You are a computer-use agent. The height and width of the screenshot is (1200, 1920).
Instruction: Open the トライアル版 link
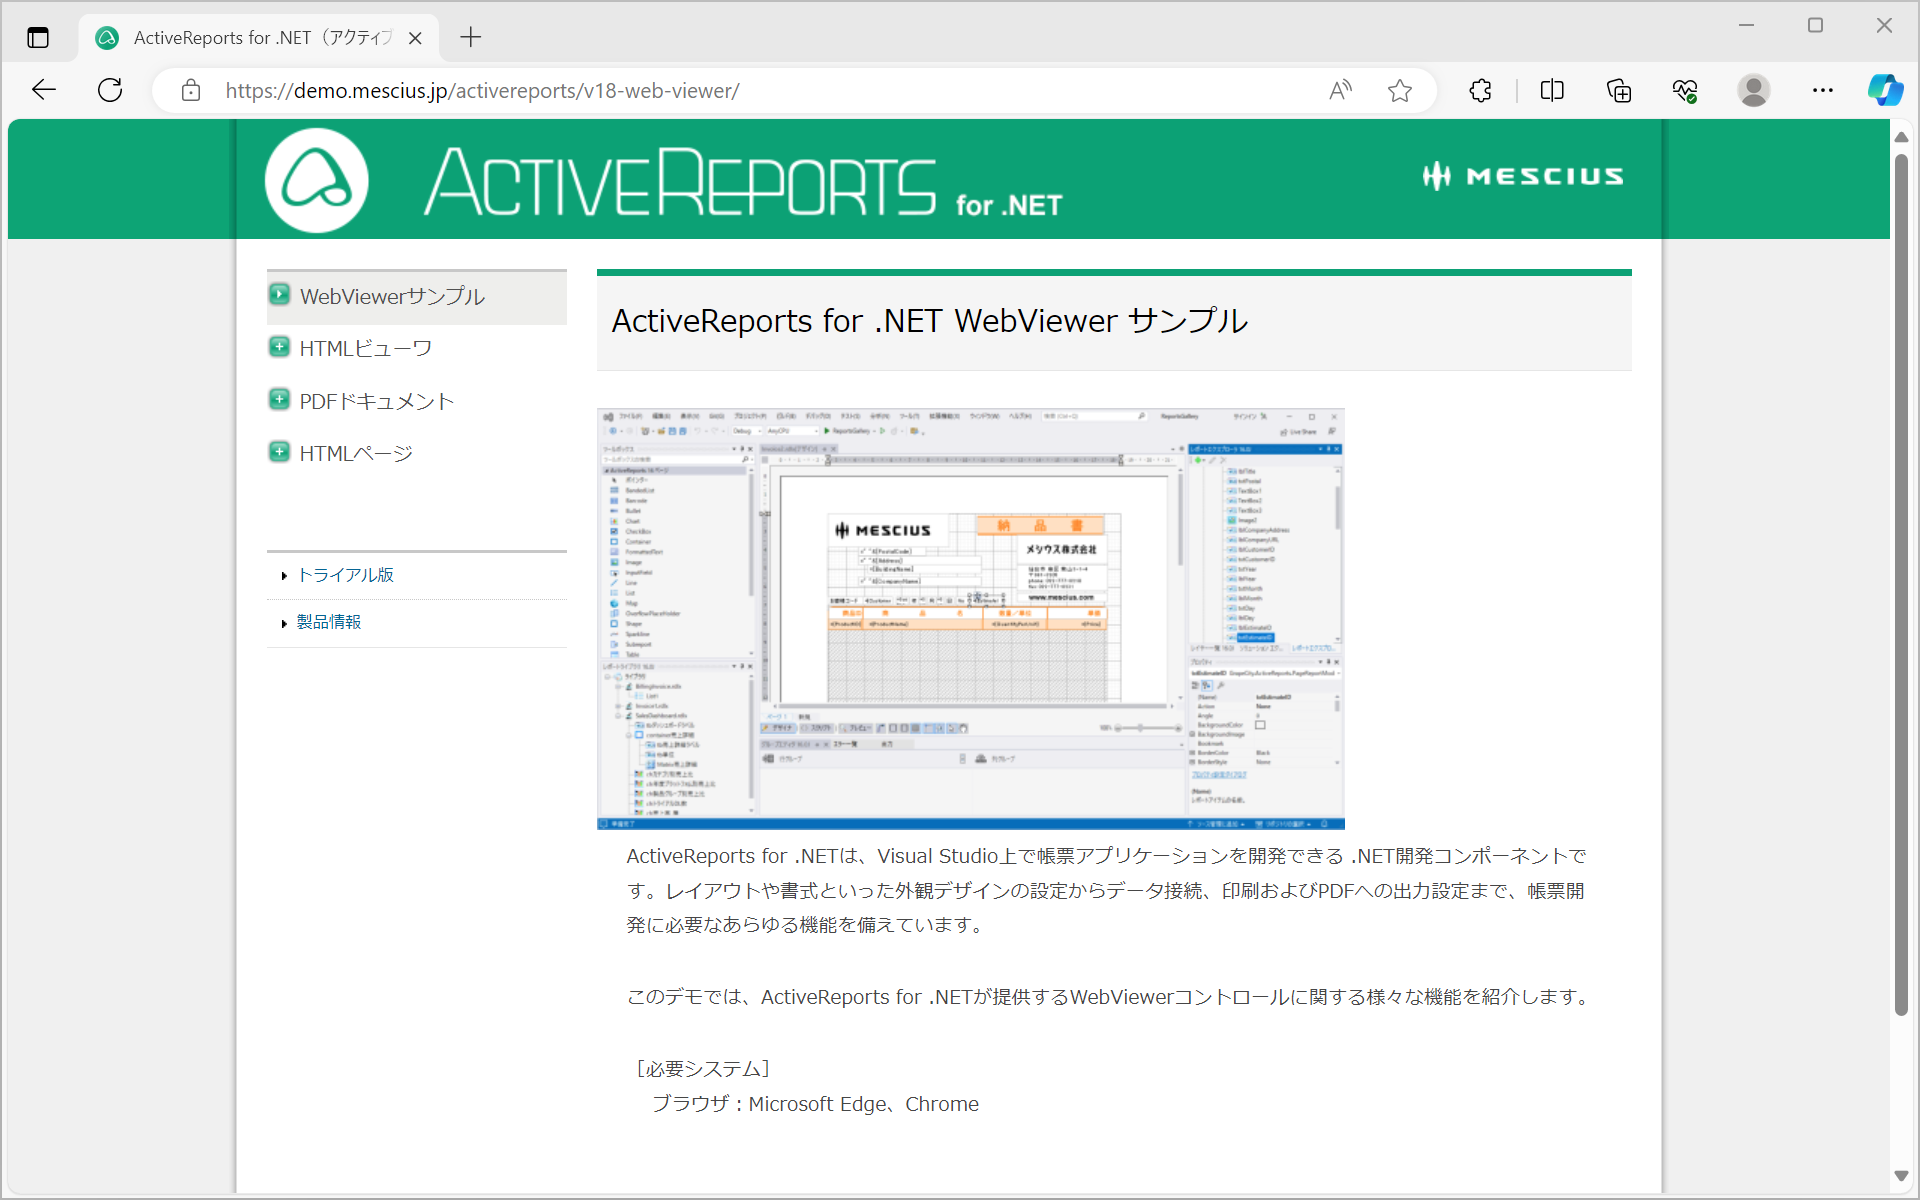(346, 575)
